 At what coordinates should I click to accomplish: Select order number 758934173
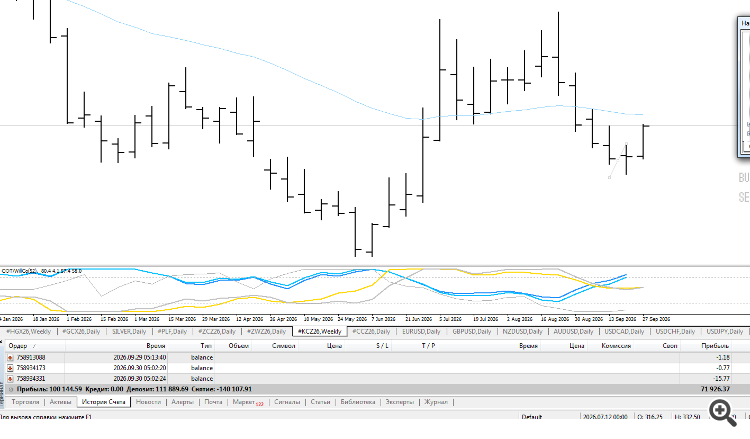pos(31,368)
